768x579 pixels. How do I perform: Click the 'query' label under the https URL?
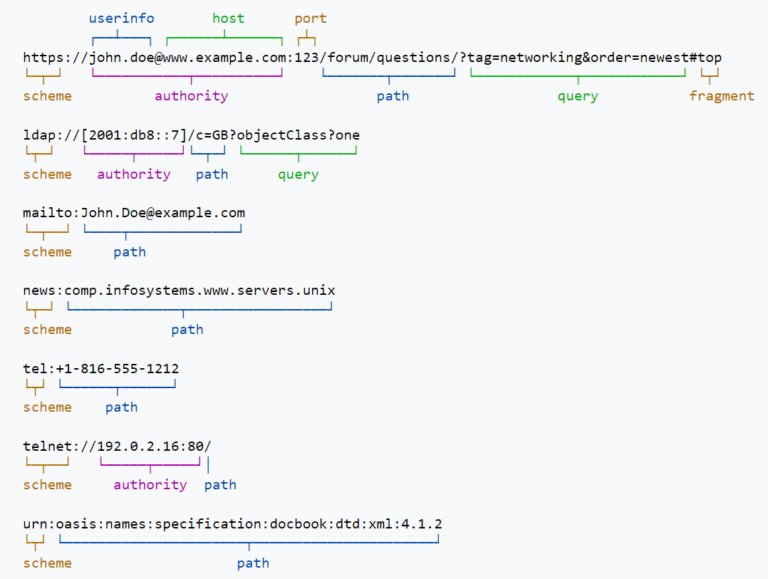(x=577, y=96)
